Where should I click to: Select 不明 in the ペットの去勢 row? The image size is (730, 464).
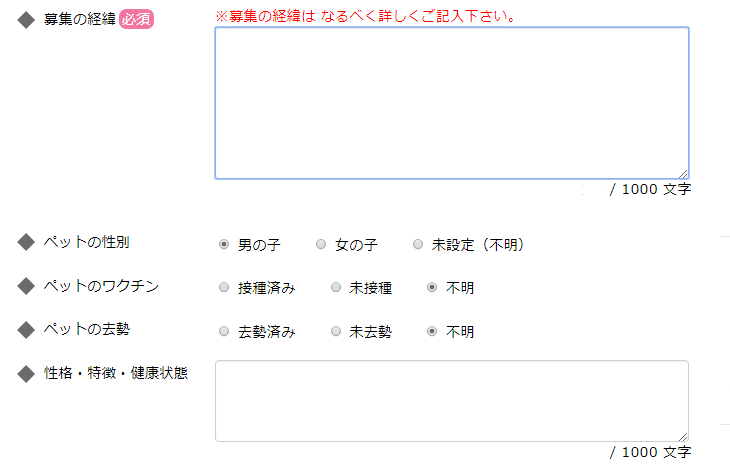pos(432,332)
